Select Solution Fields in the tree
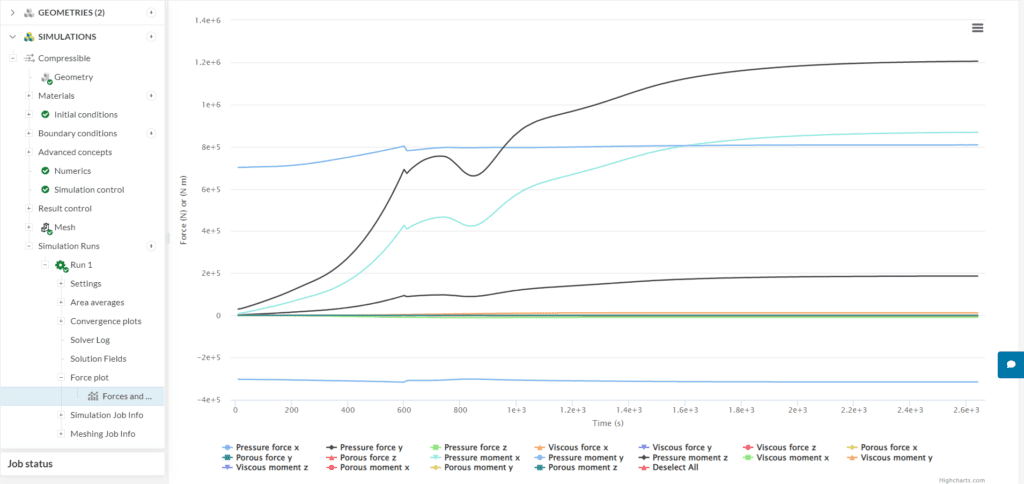 (x=98, y=358)
